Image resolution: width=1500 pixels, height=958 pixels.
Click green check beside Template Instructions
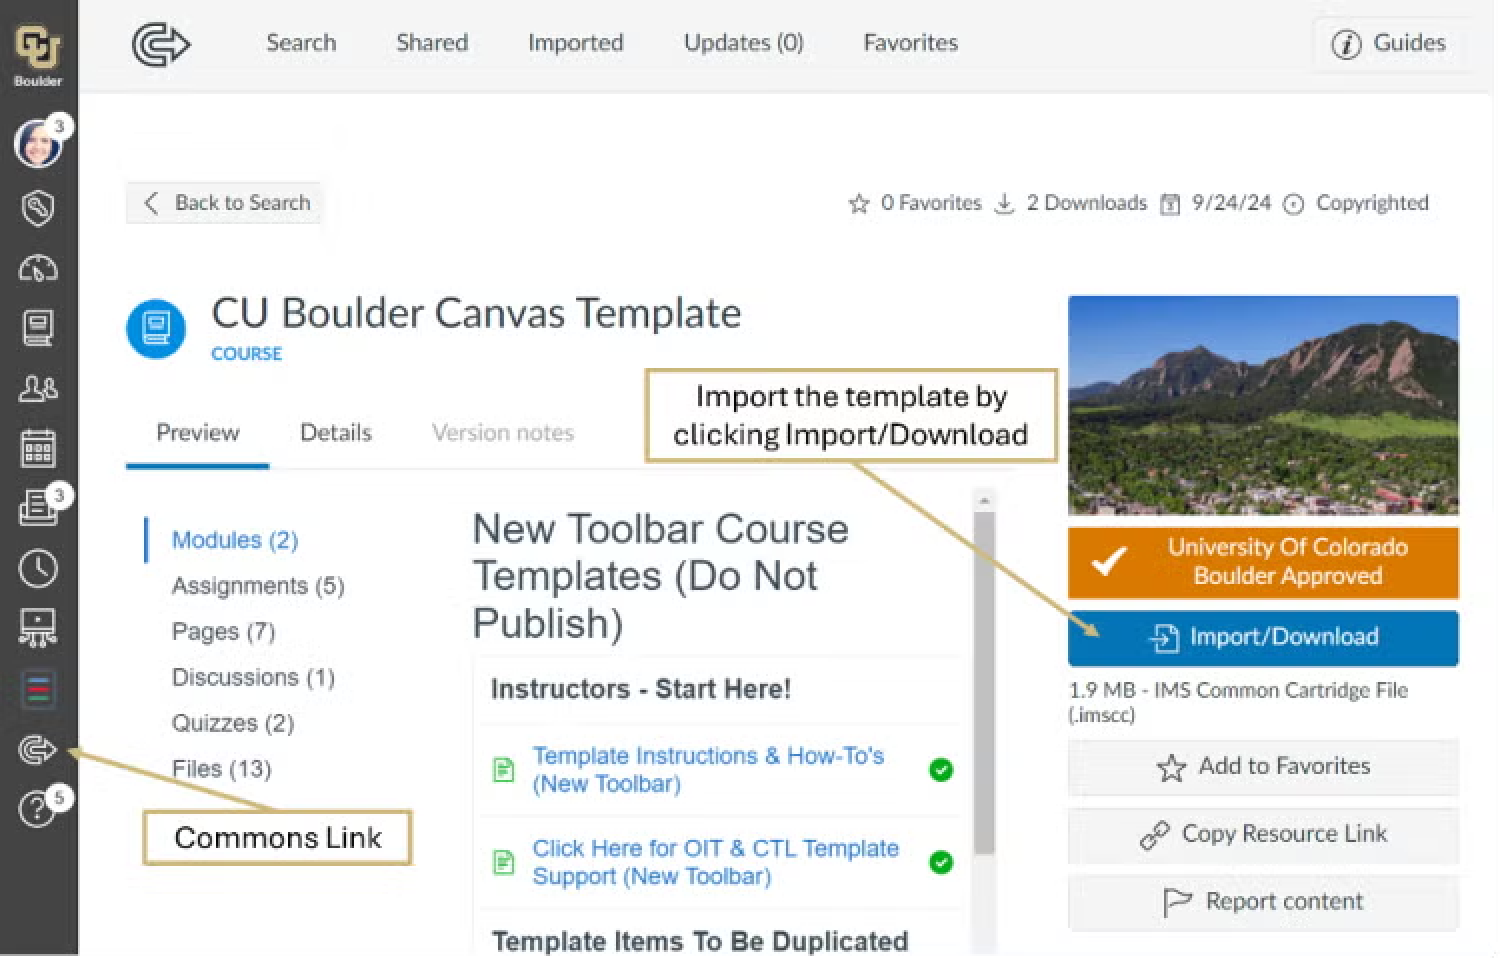pyautogui.click(x=941, y=770)
